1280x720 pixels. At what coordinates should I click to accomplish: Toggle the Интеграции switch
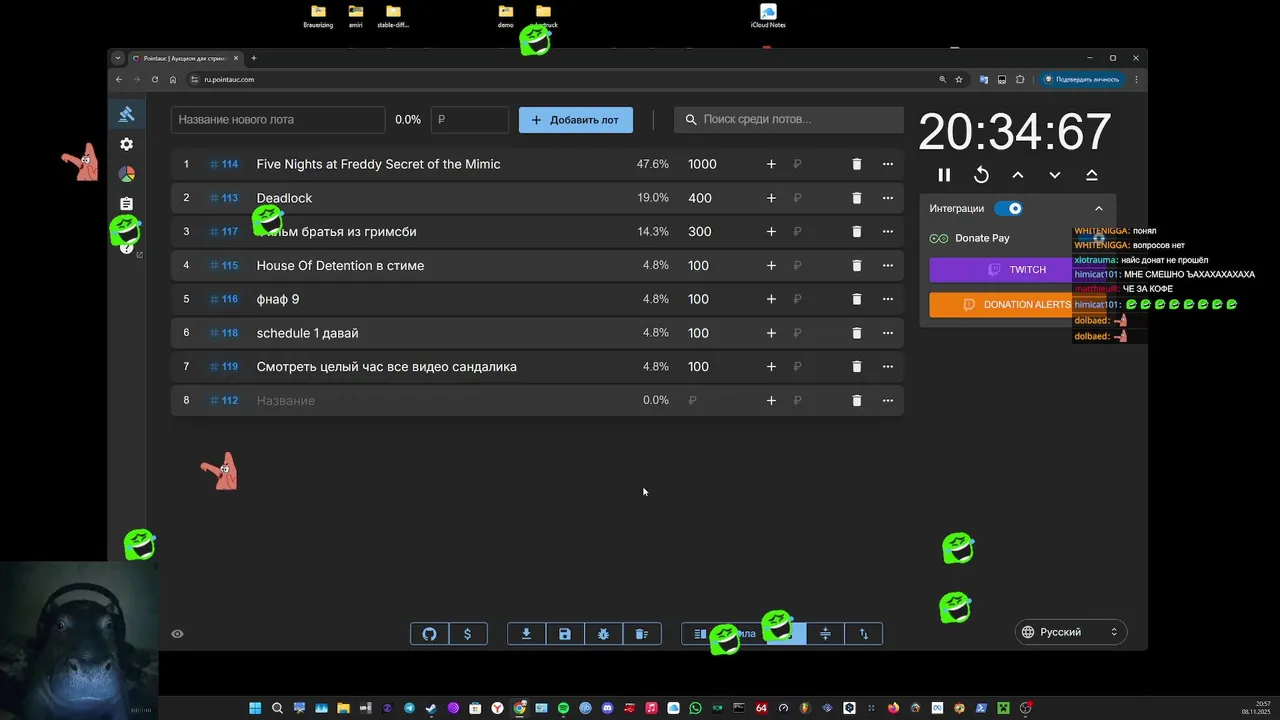coord(1009,209)
